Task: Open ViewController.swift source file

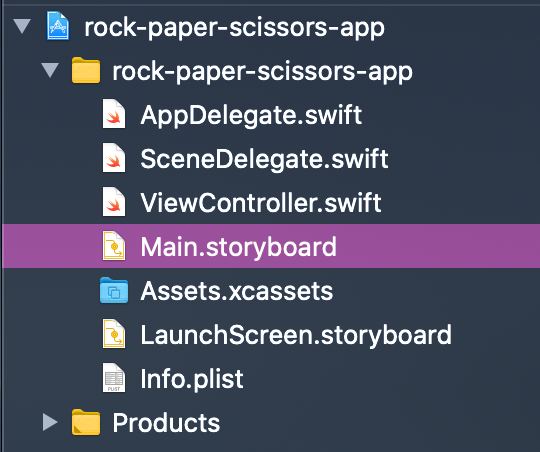Action: click(x=261, y=203)
